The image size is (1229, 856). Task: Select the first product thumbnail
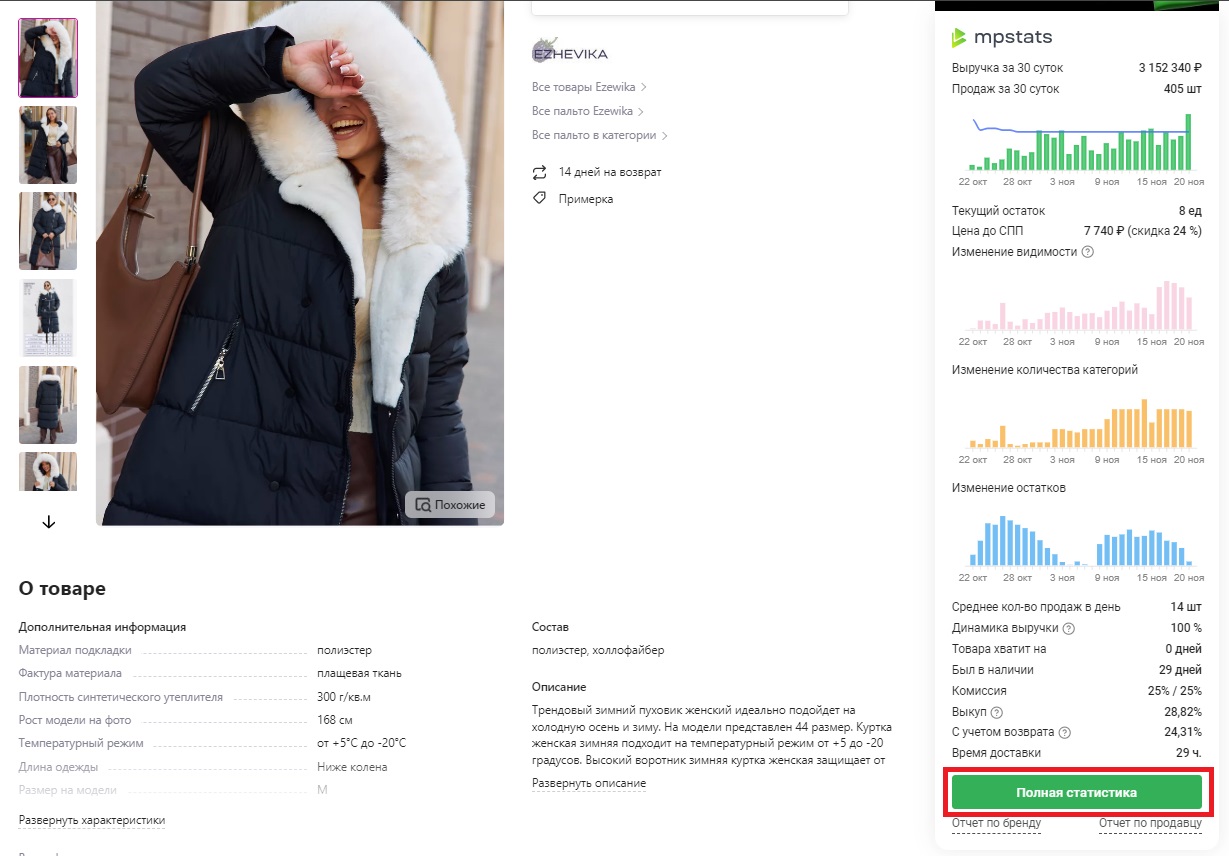pyautogui.click(x=48, y=58)
